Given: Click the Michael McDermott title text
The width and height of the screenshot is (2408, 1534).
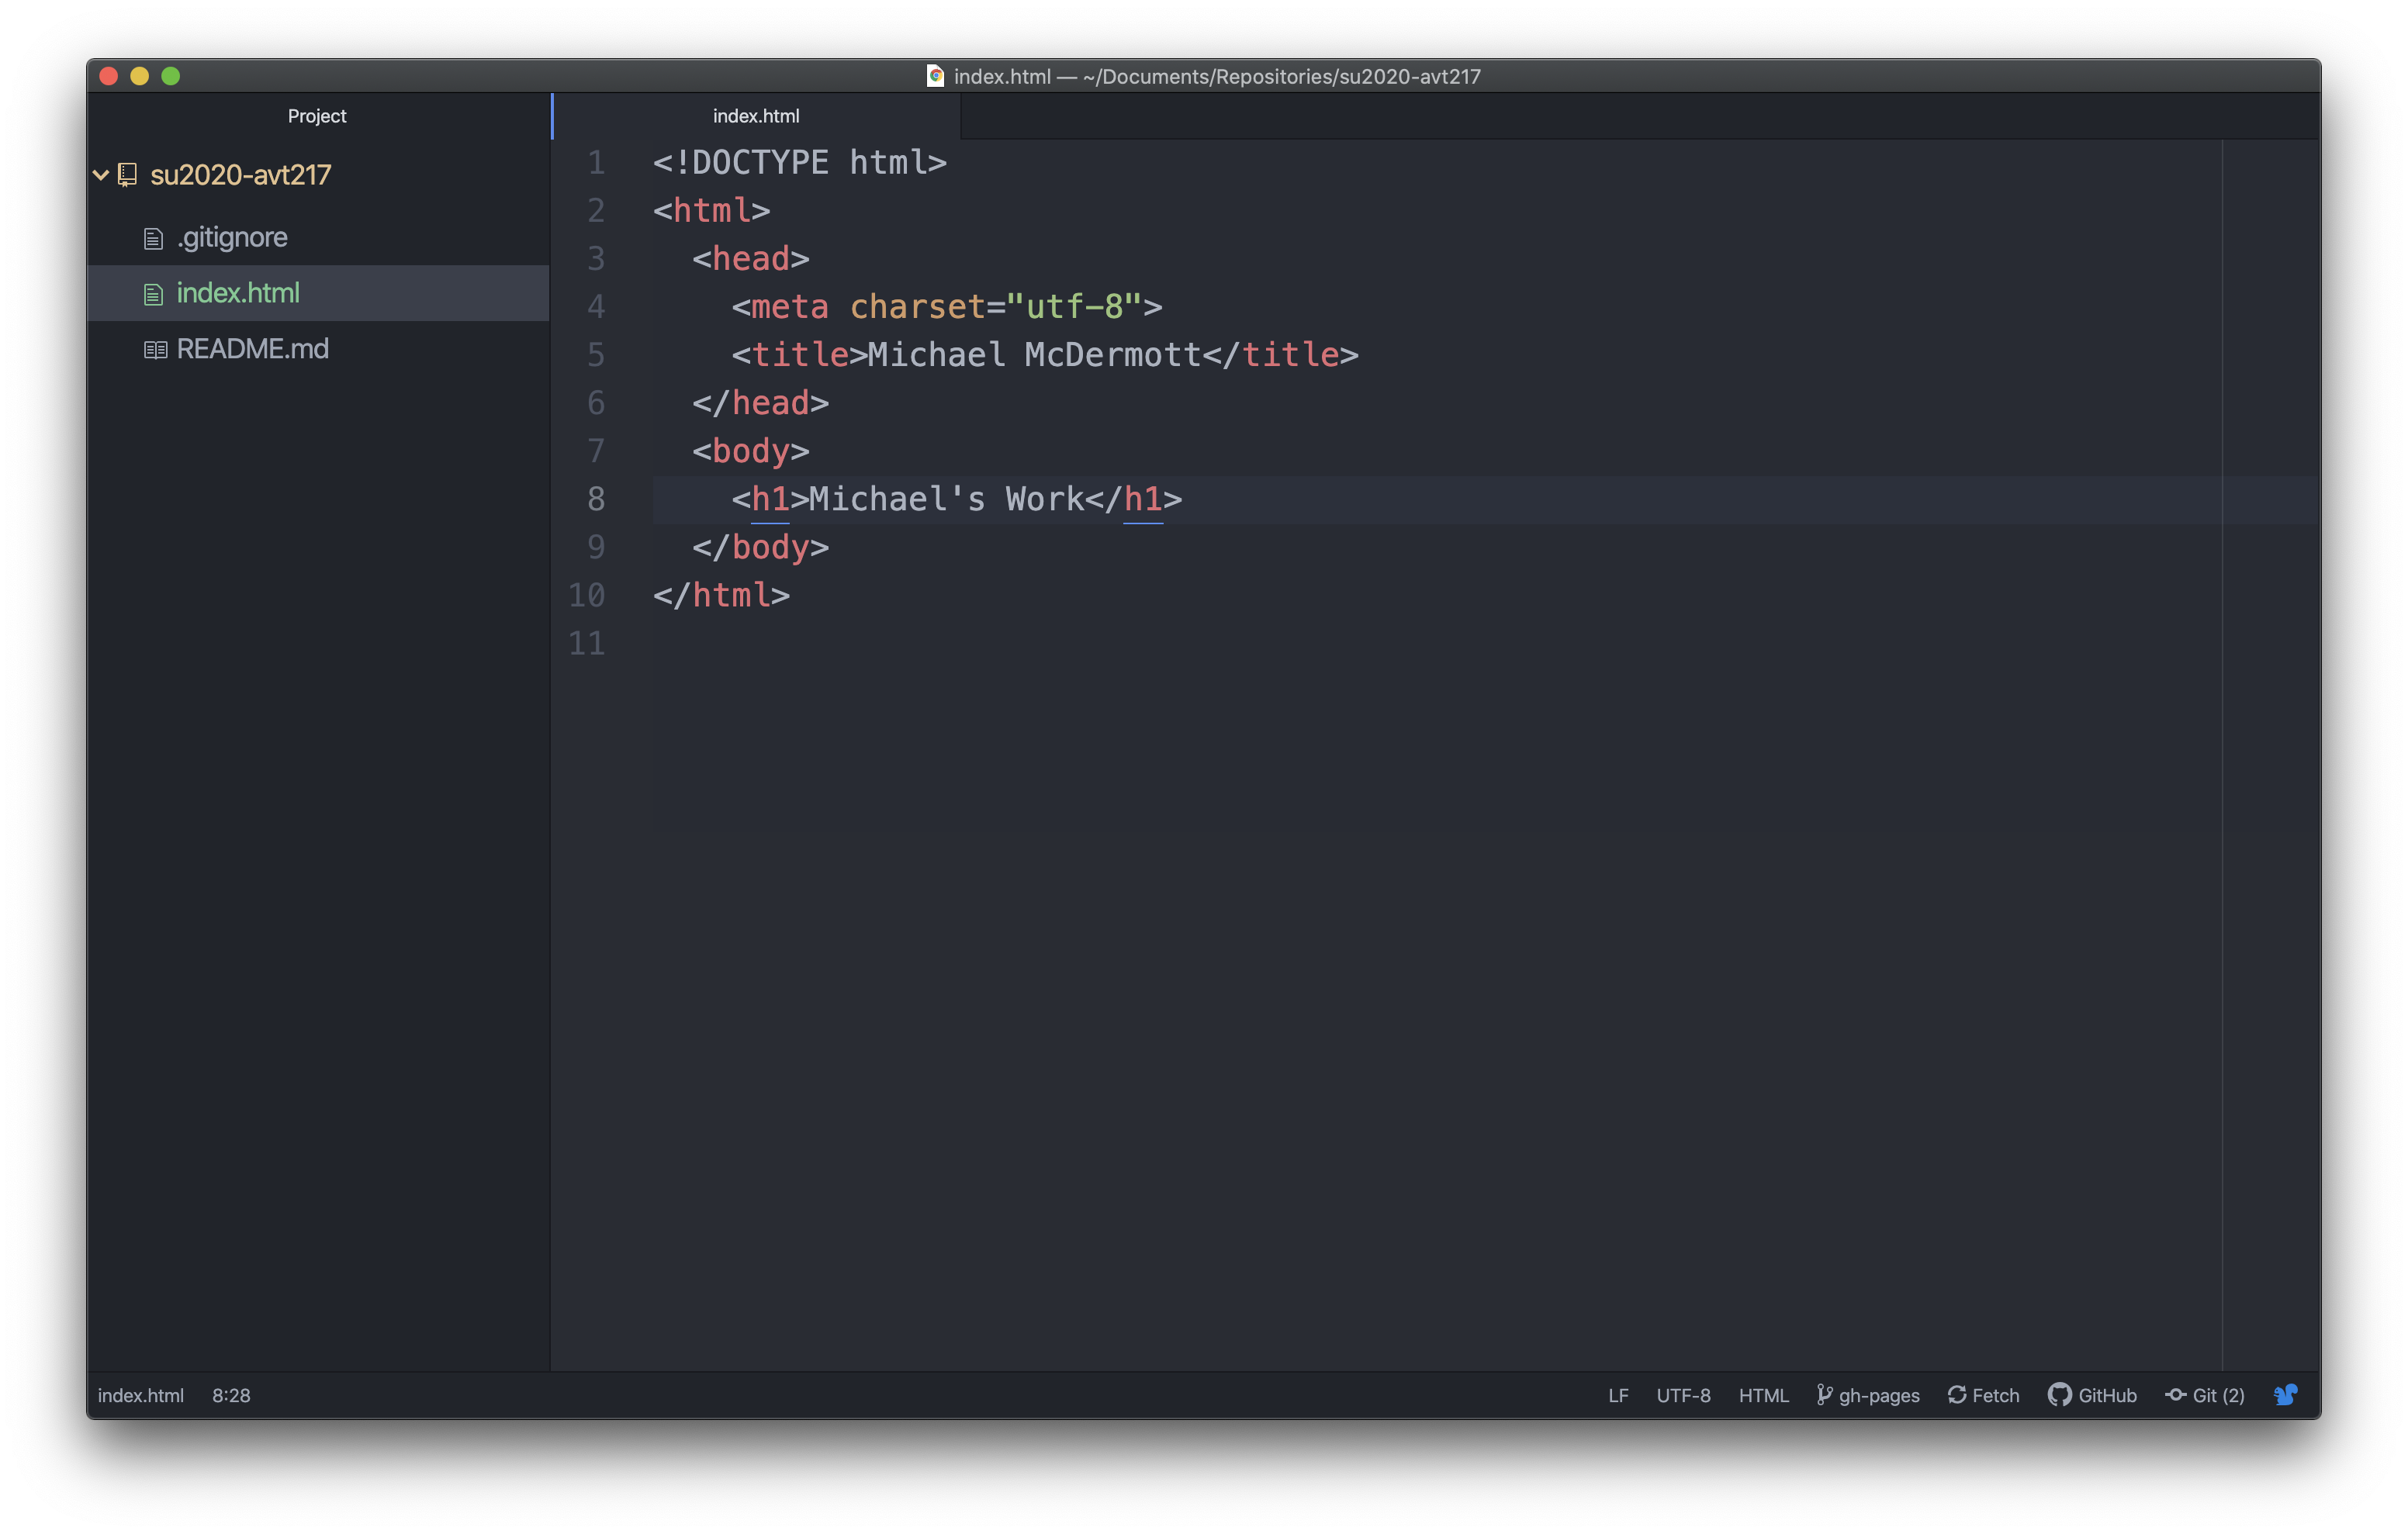Looking at the screenshot, I should [1034, 354].
